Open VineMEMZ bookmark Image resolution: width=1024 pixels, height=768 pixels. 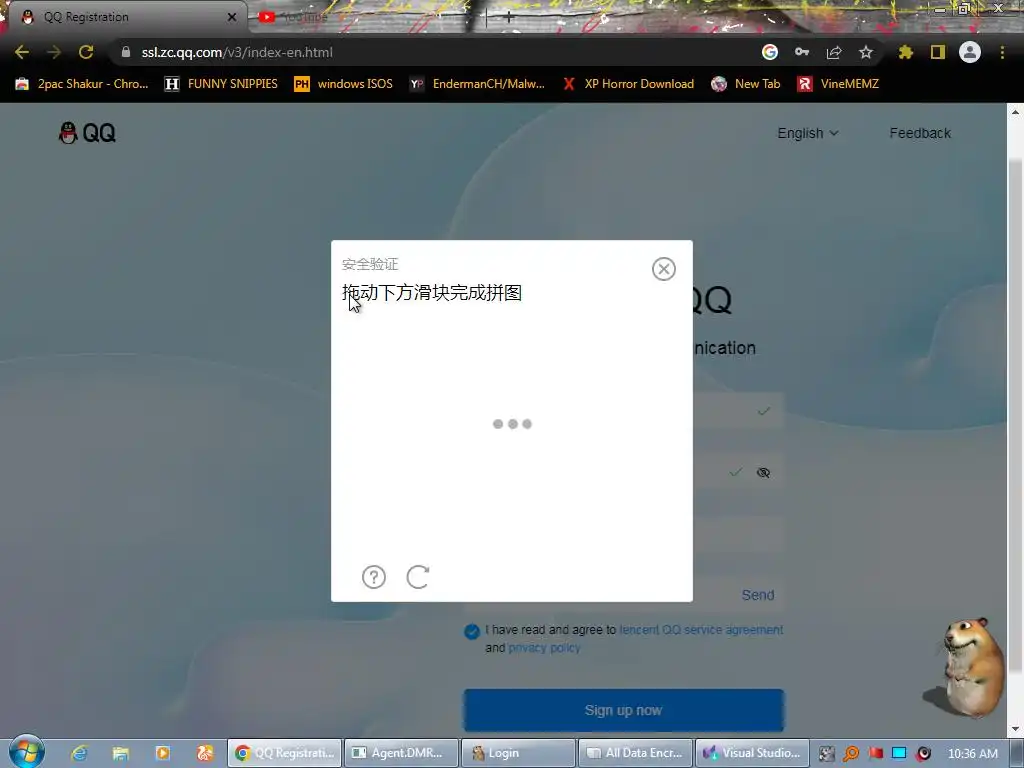click(x=838, y=84)
